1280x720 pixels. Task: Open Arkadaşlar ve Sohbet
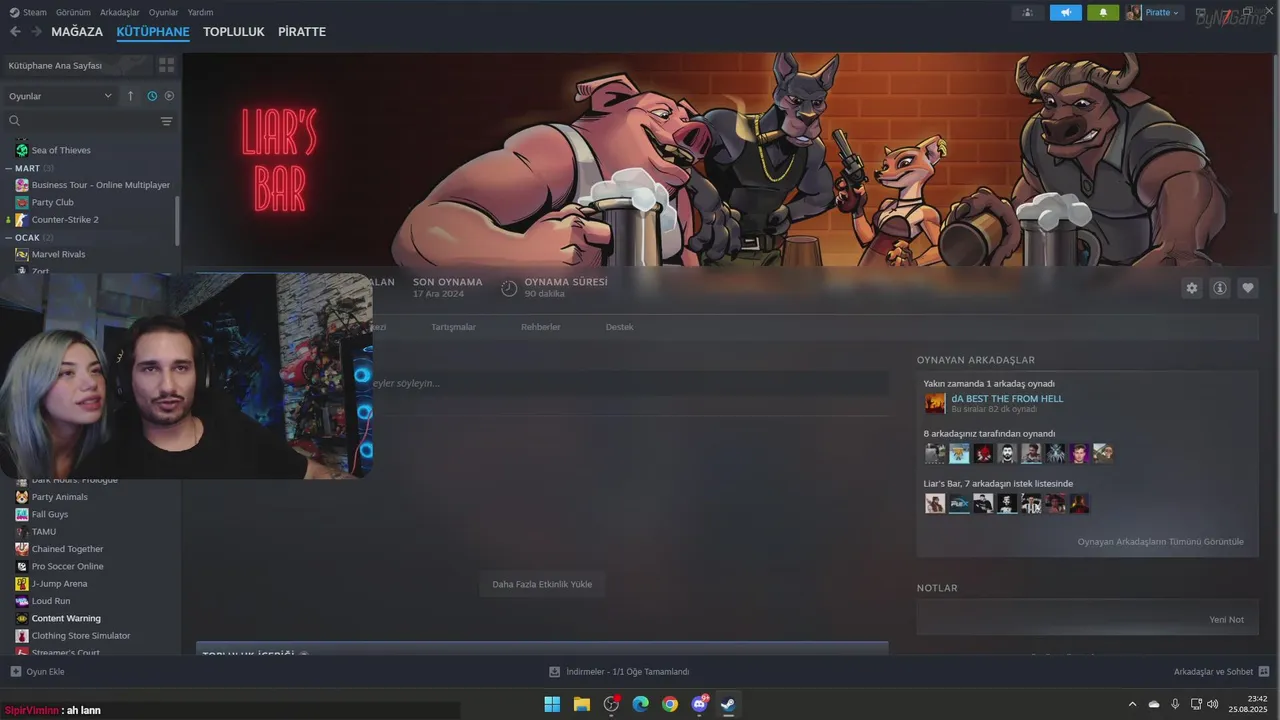tap(1221, 672)
